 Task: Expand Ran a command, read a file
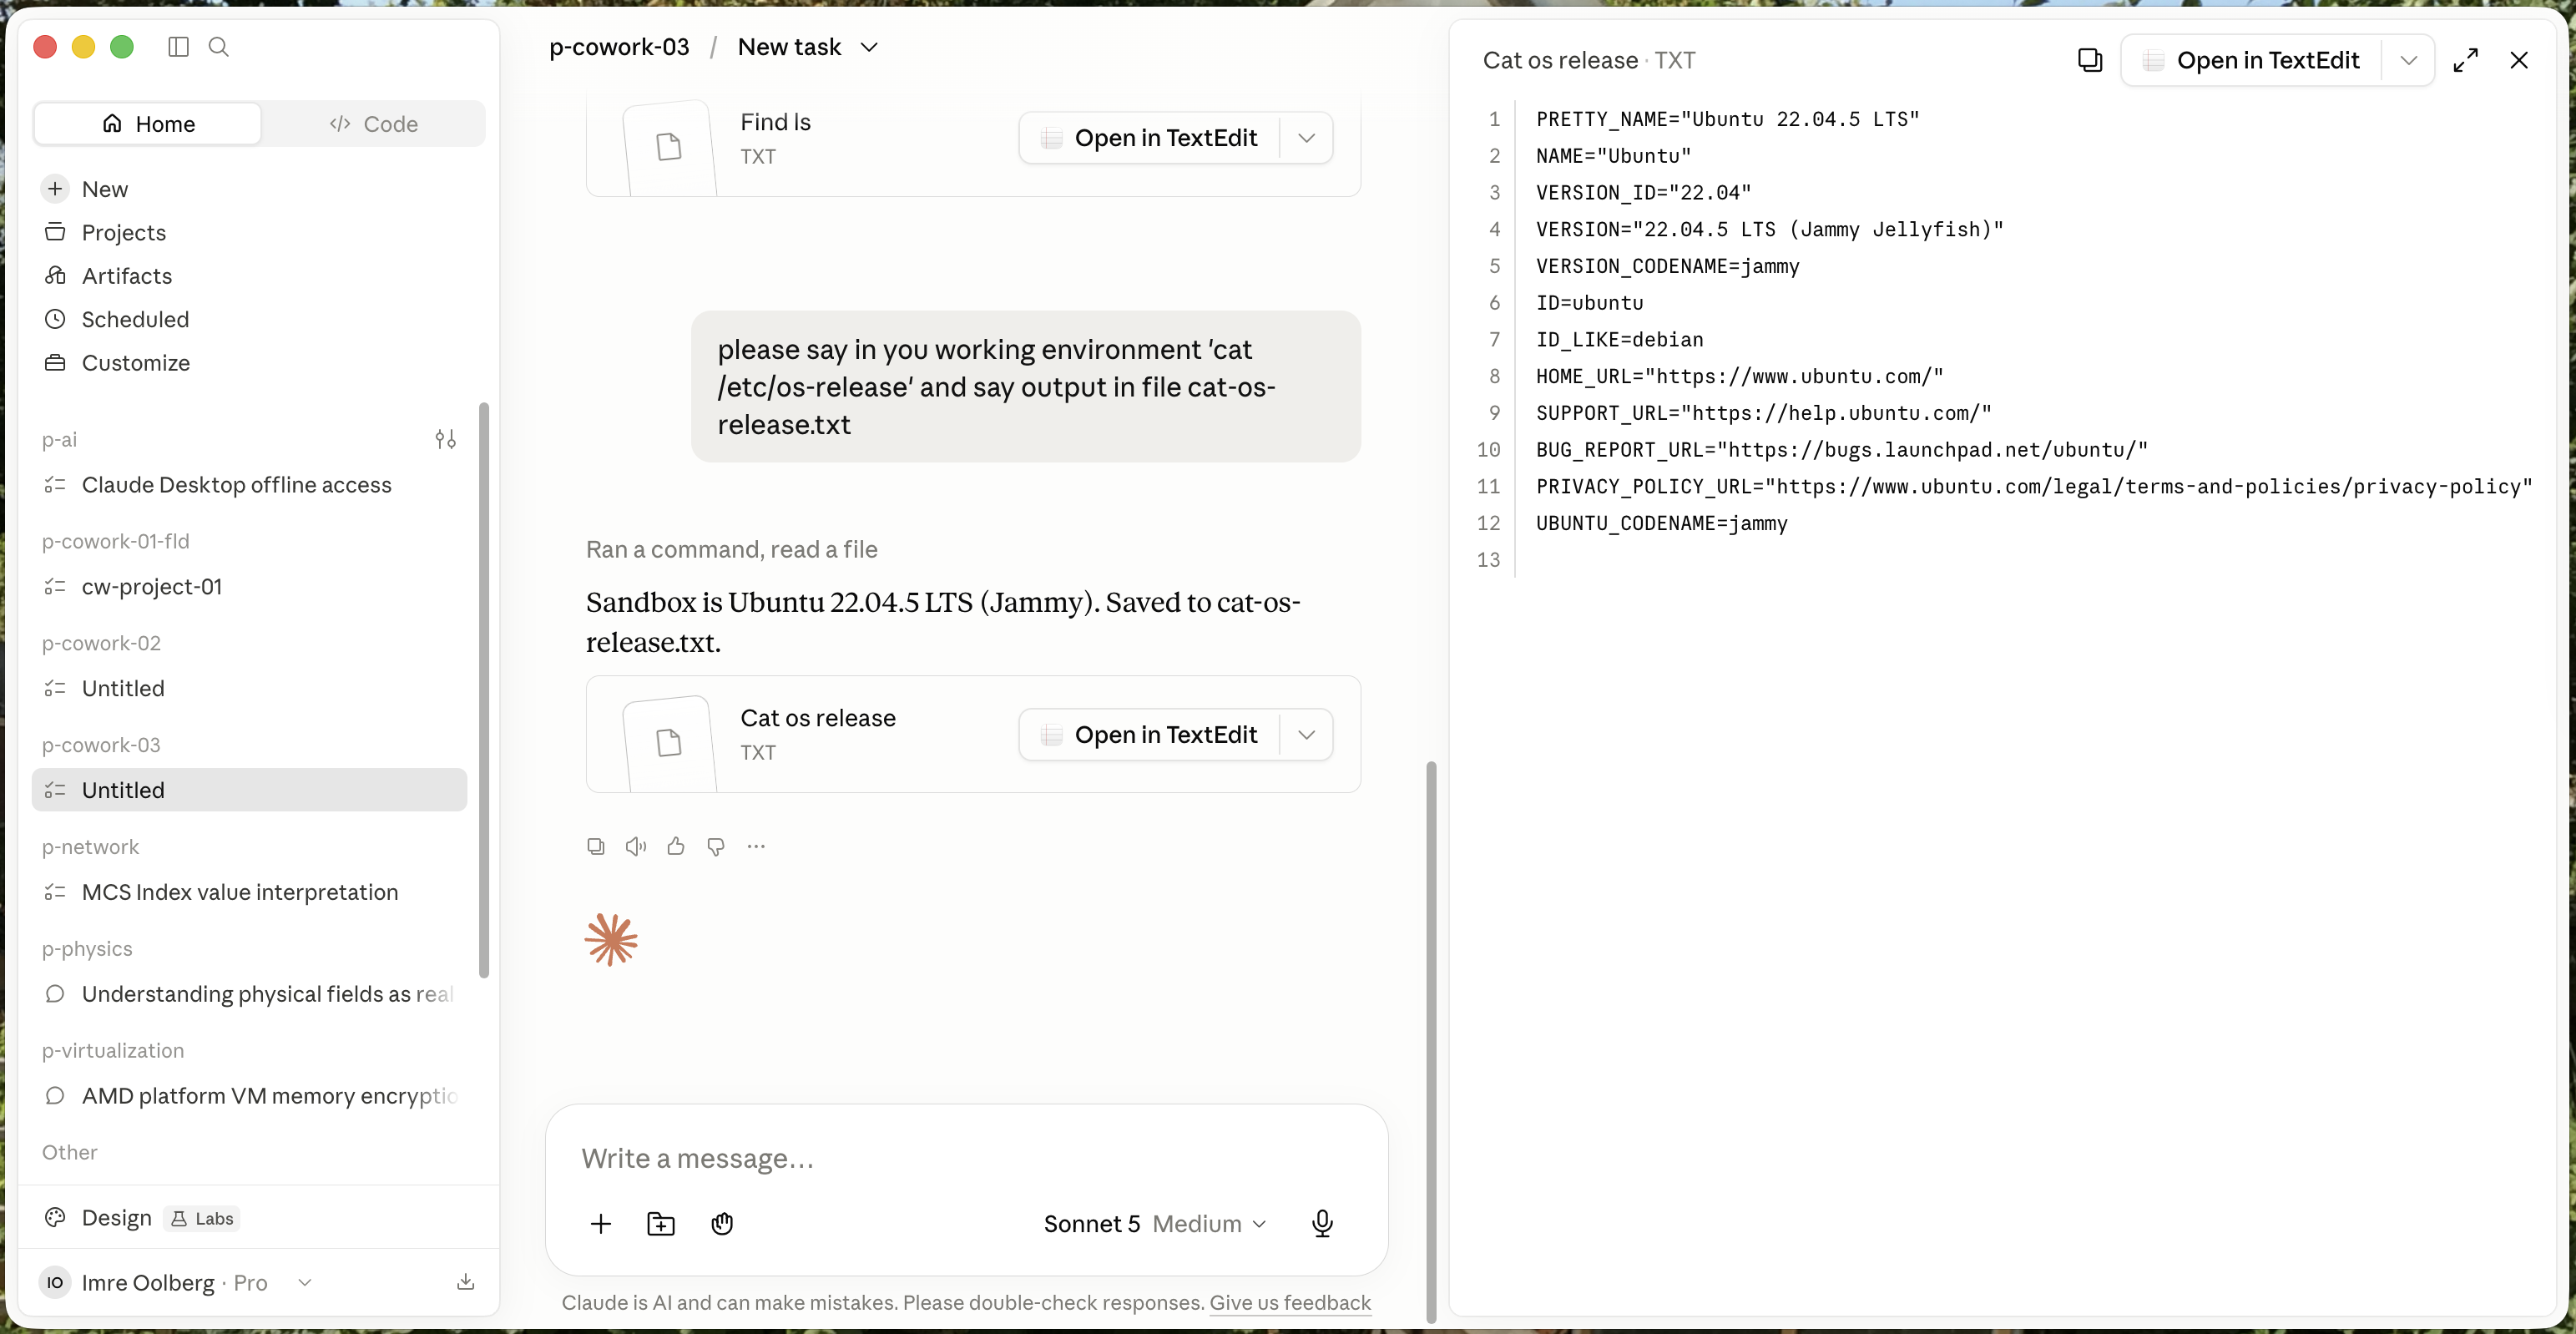(x=731, y=549)
